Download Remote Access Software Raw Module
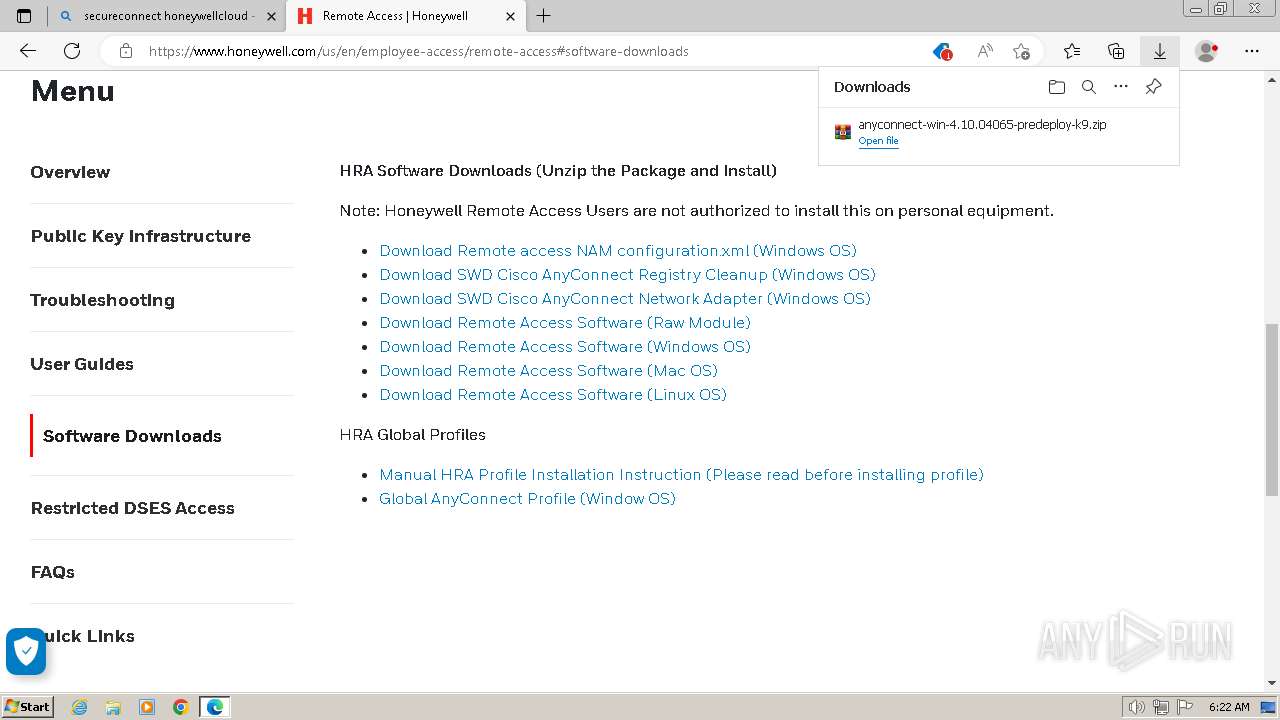The width and height of the screenshot is (1280, 720). (565, 323)
